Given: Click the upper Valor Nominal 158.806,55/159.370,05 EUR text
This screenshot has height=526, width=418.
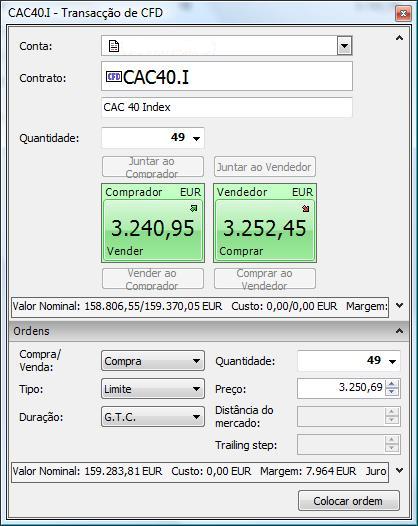Looking at the screenshot, I should (x=117, y=306).
